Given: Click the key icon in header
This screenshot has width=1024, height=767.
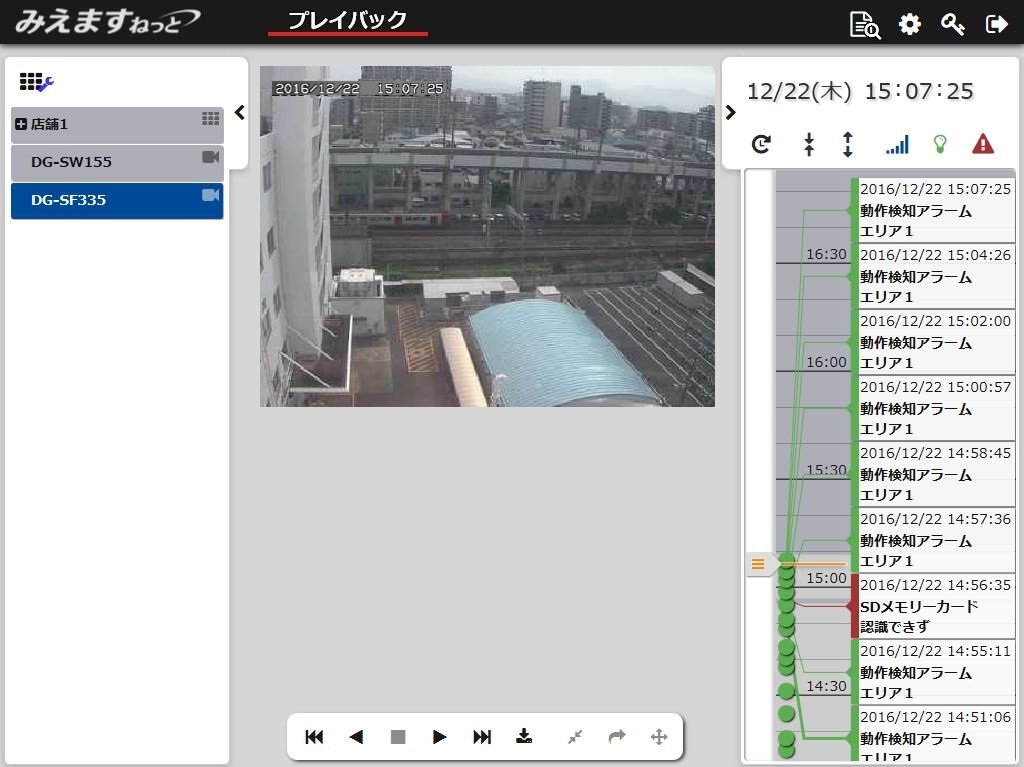Looking at the screenshot, I should [953, 24].
